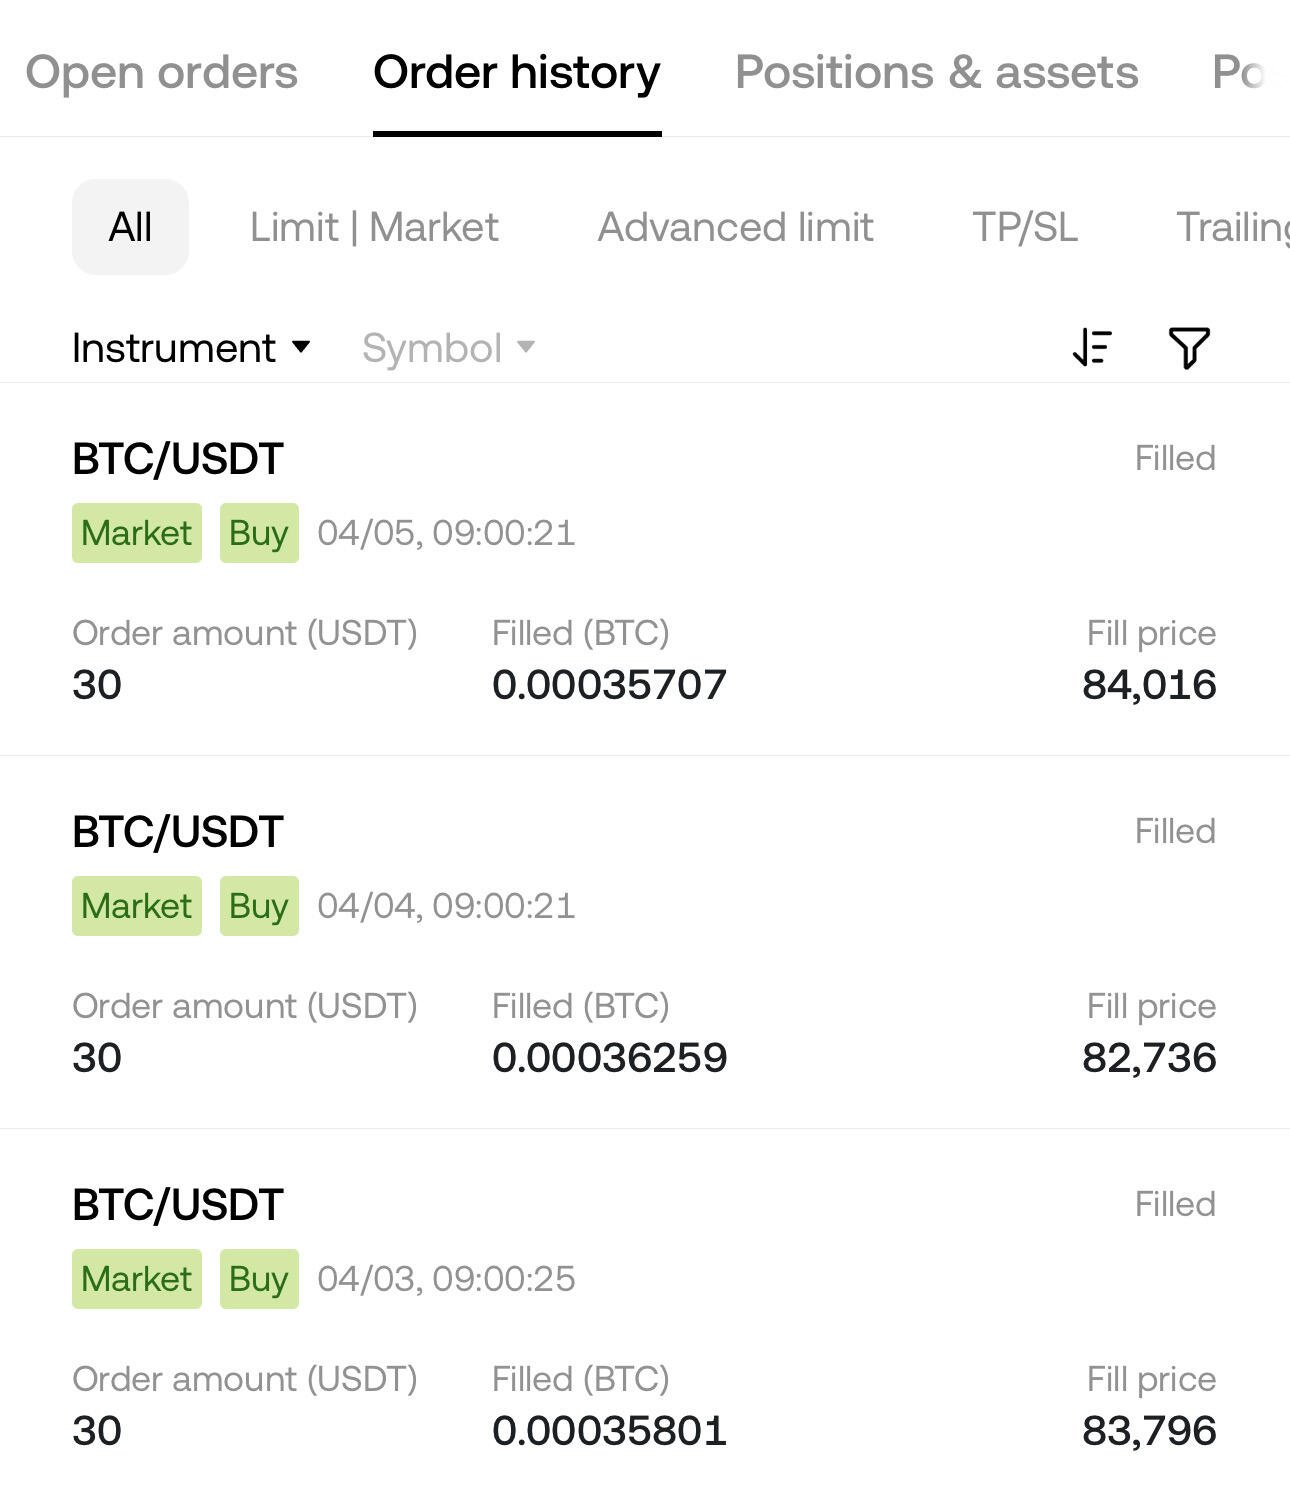Open the filter funnel icon
The height and width of the screenshot is (1501, 1290).
[x=1189, y=348]
